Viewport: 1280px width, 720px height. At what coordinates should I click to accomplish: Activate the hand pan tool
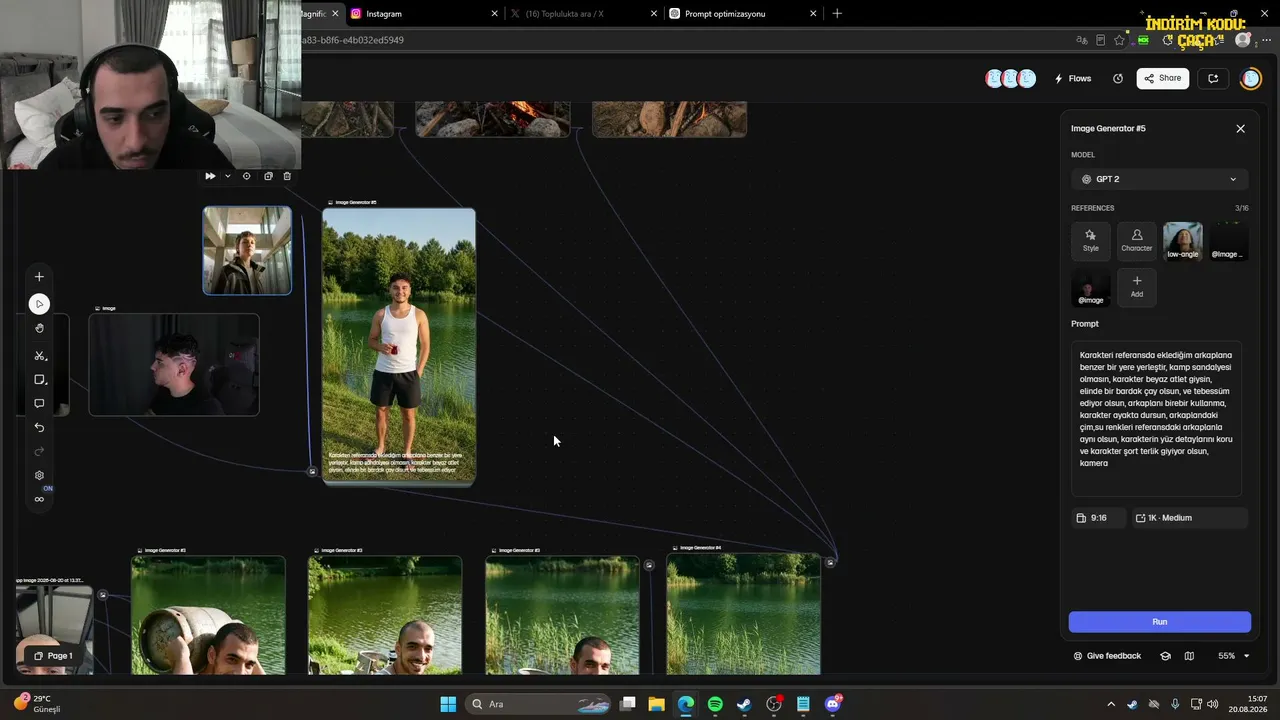tap(39, 328)
